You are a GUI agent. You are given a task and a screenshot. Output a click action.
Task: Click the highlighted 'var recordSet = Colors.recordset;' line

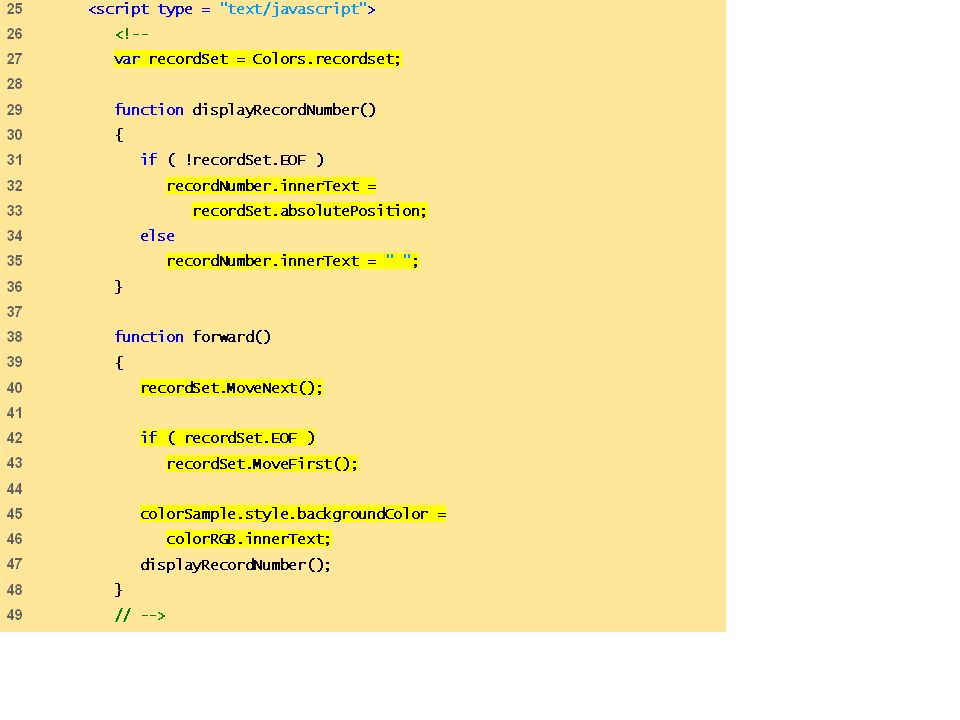tap(257, 59)
